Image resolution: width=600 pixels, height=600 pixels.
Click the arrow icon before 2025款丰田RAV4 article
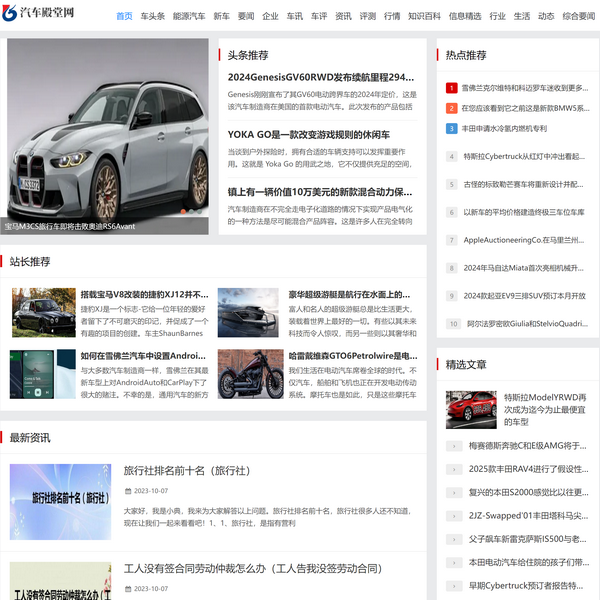coord(452,469)
